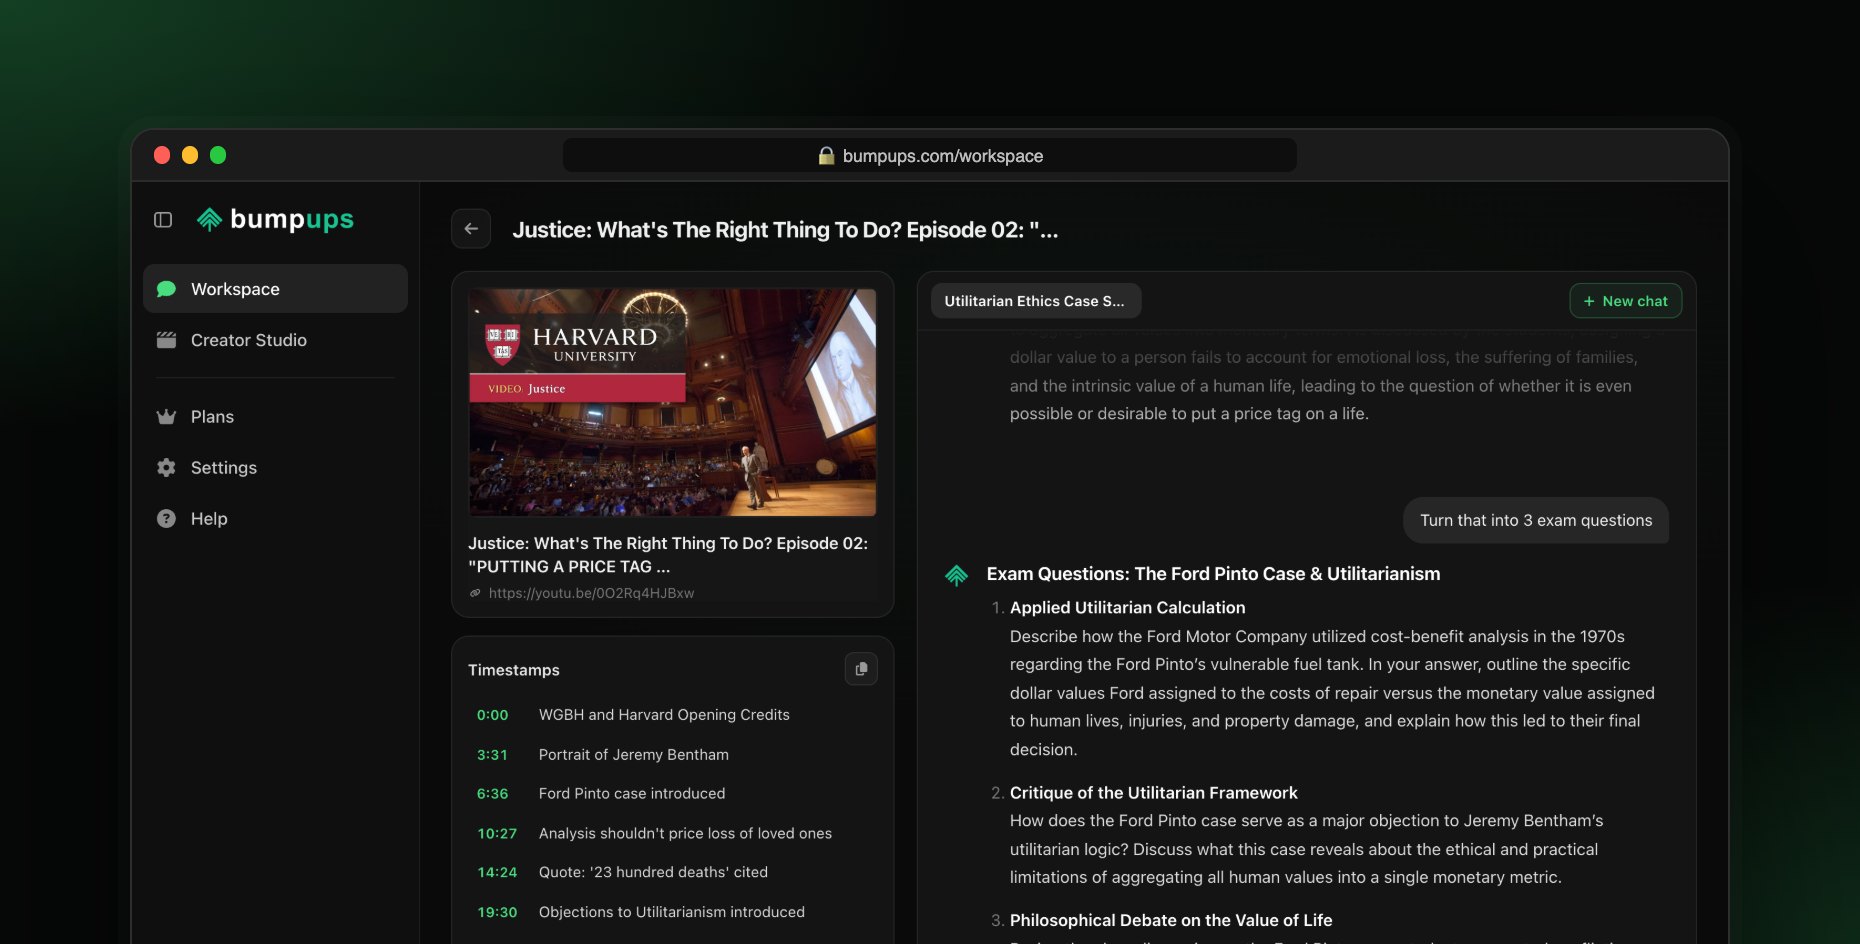Maximize the window with the green button
Viewport: 1860px width, 944px height.
click(x=218, y=155)
